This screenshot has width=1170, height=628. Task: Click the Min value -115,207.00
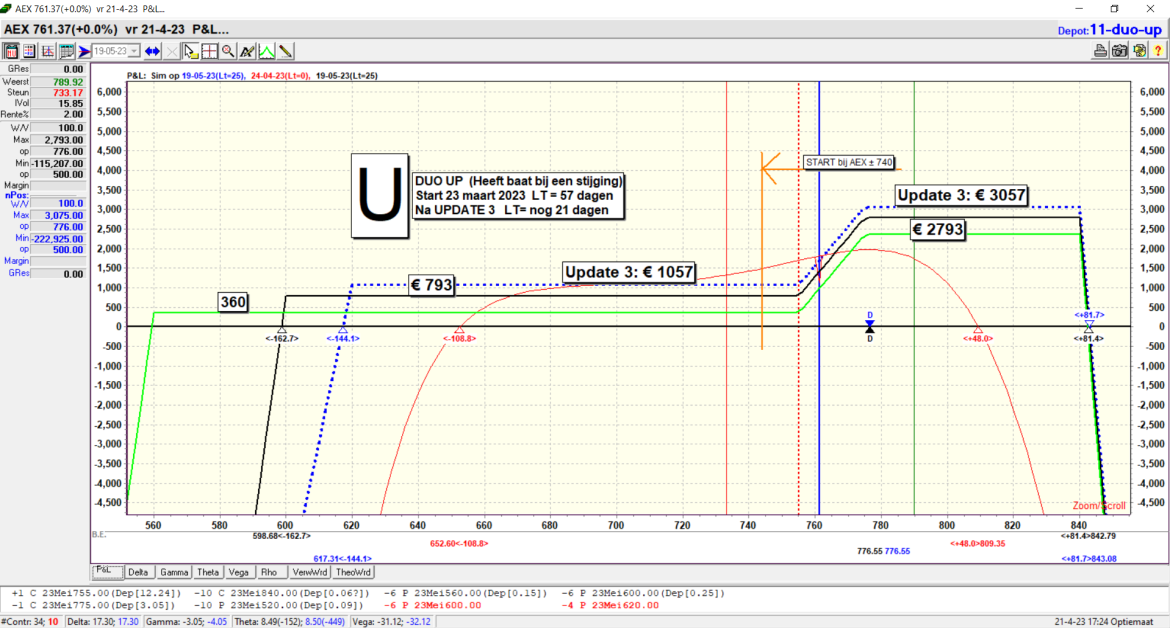point(57,163)
